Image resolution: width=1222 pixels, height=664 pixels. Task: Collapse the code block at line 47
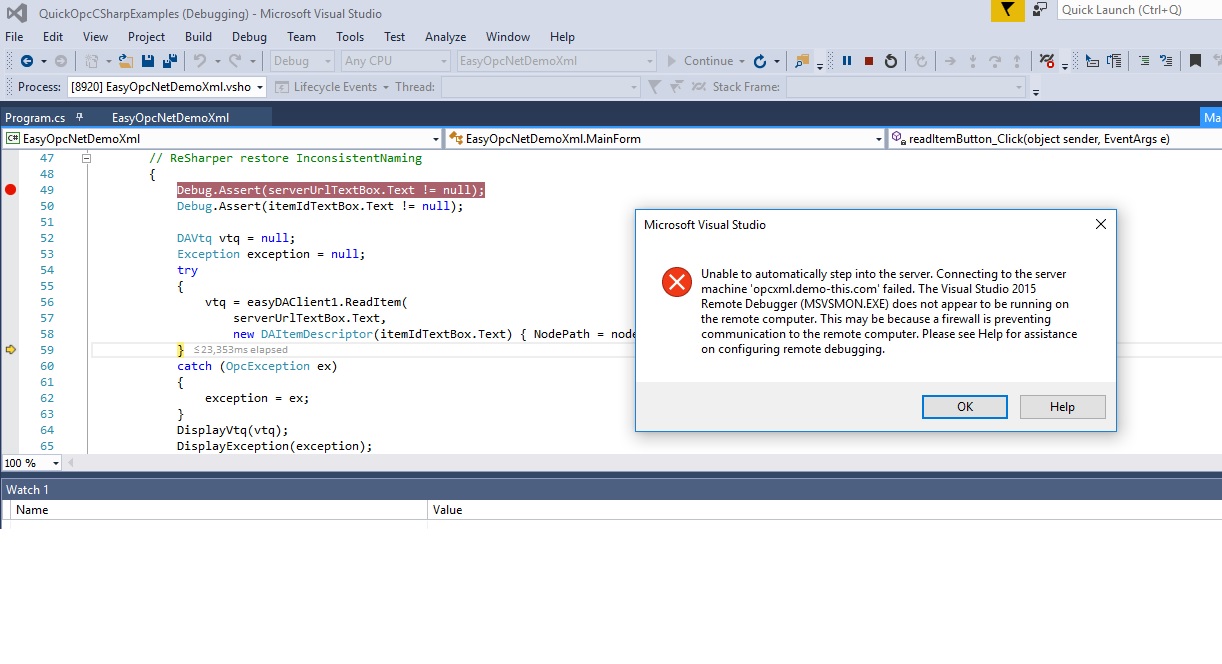coord(86,158)
